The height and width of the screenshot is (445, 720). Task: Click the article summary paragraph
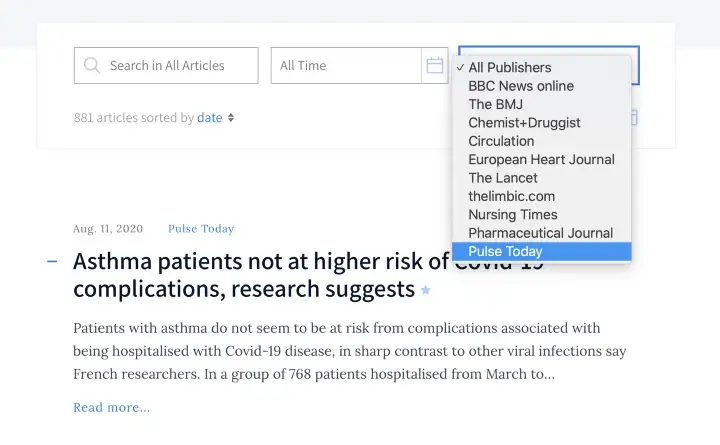point(349,351)
